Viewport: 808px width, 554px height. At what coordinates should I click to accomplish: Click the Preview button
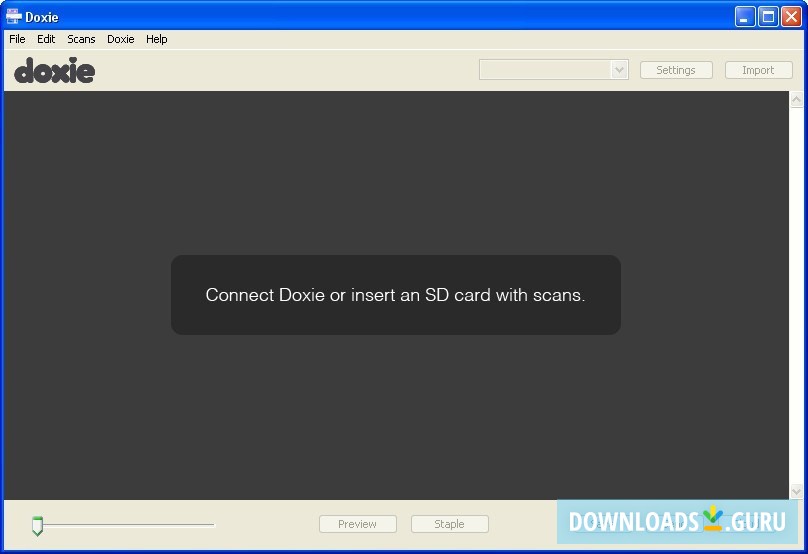[358, 524]
